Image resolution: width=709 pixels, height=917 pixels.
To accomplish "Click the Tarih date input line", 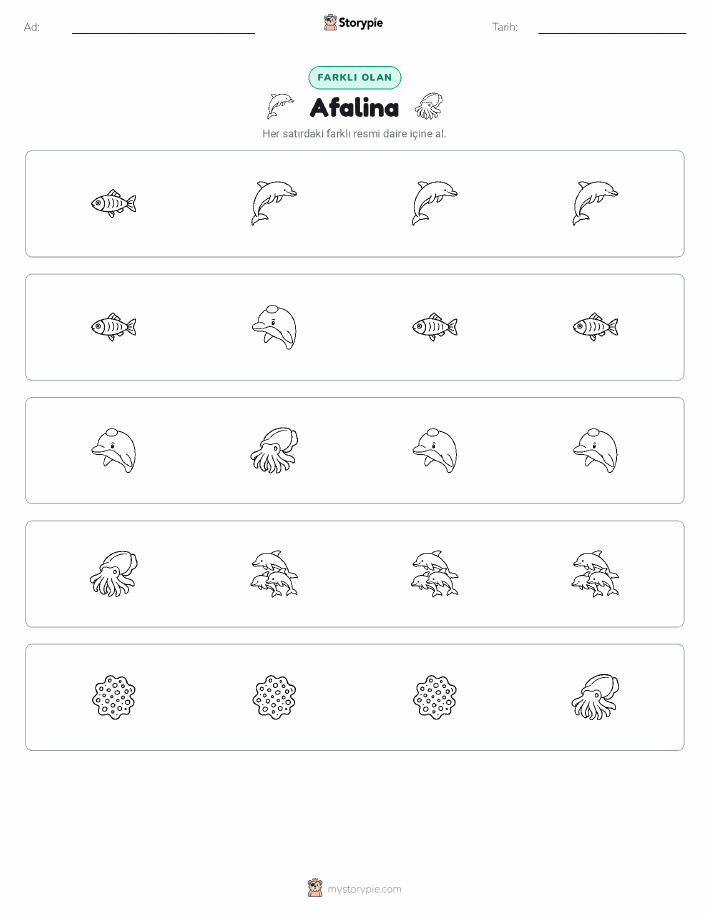I will (612, 28).
